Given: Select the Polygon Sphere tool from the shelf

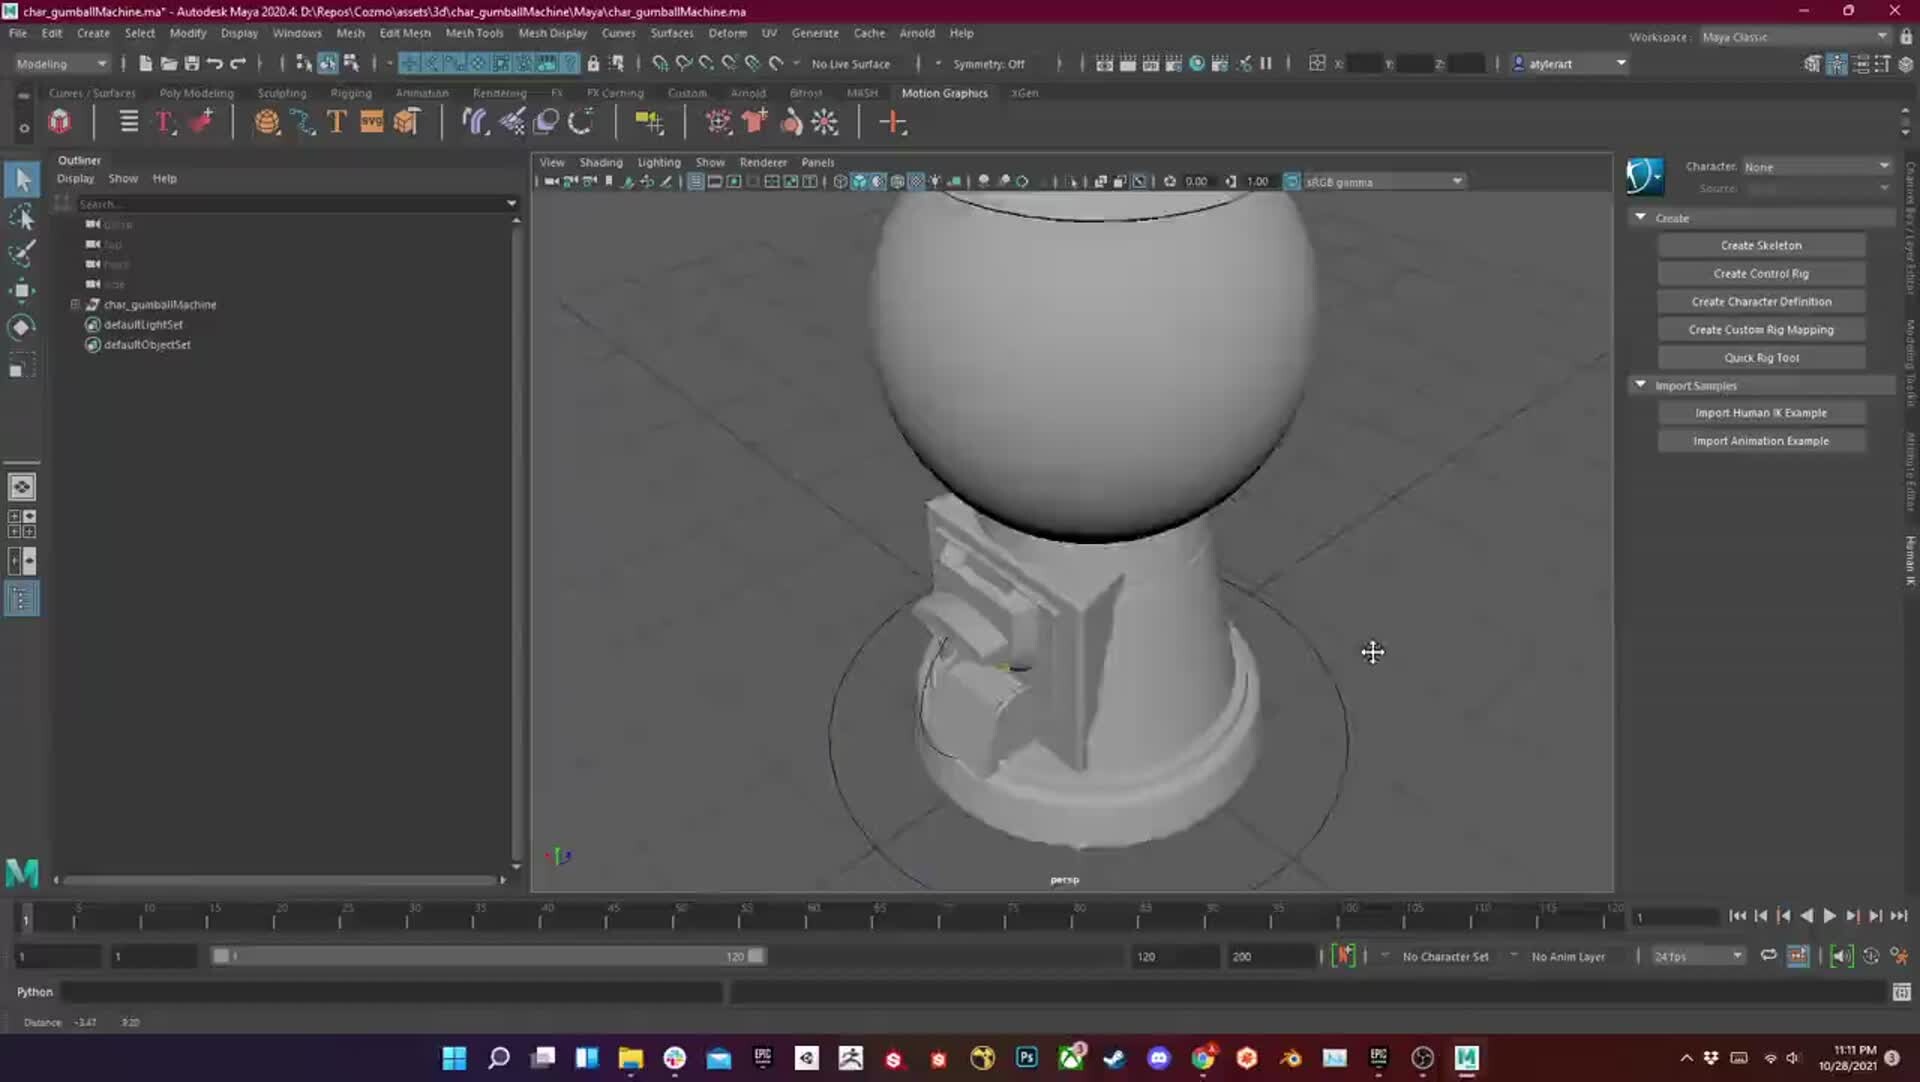Looking at the screenshot, I should point(268,121).
